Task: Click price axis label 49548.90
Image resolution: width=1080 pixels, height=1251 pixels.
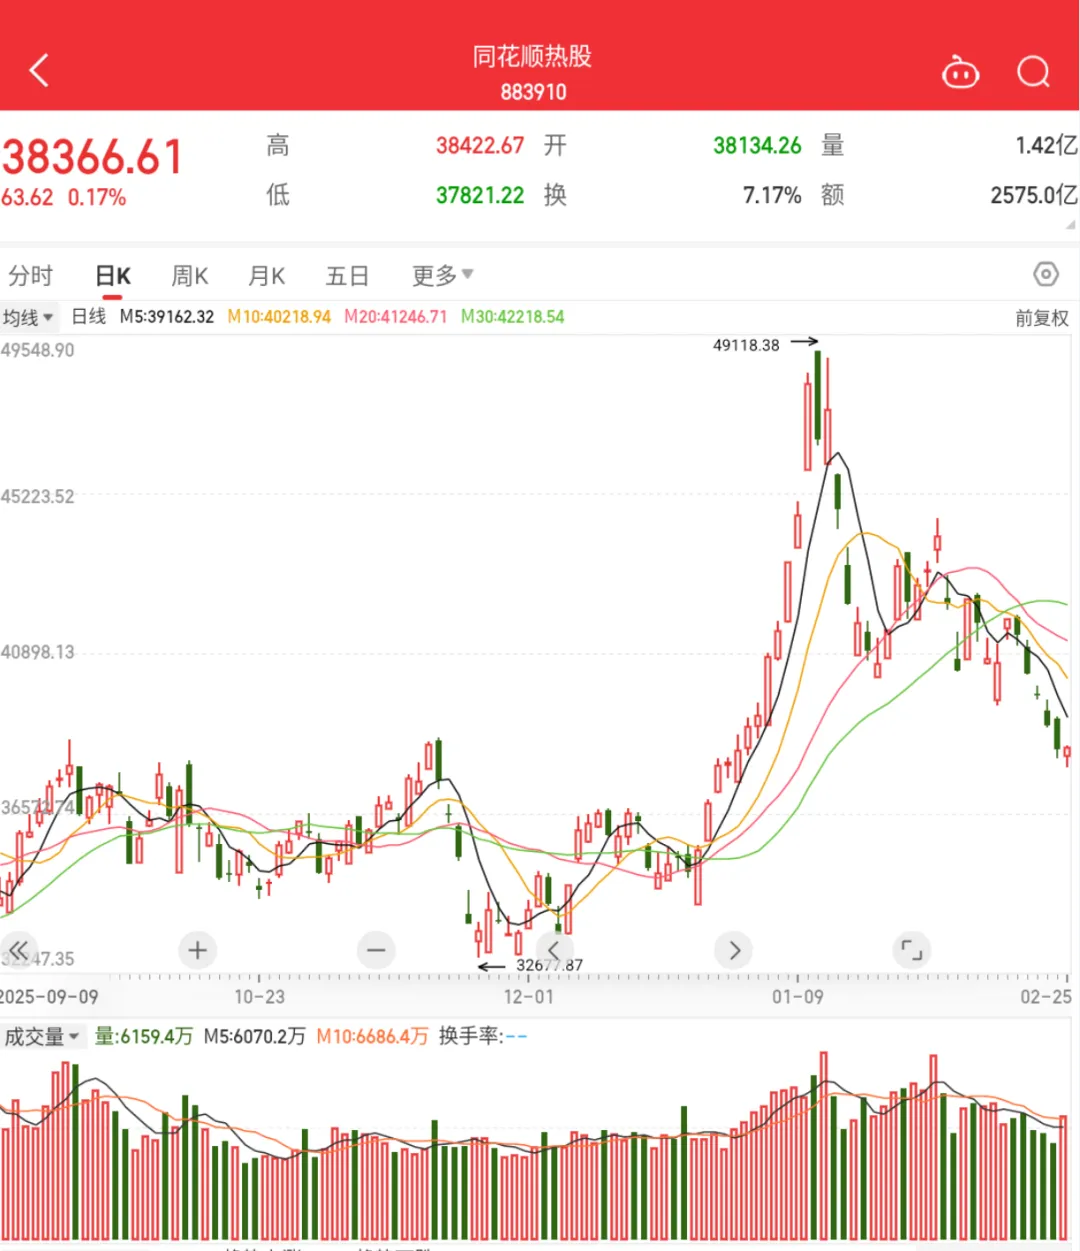Action: 38,351
